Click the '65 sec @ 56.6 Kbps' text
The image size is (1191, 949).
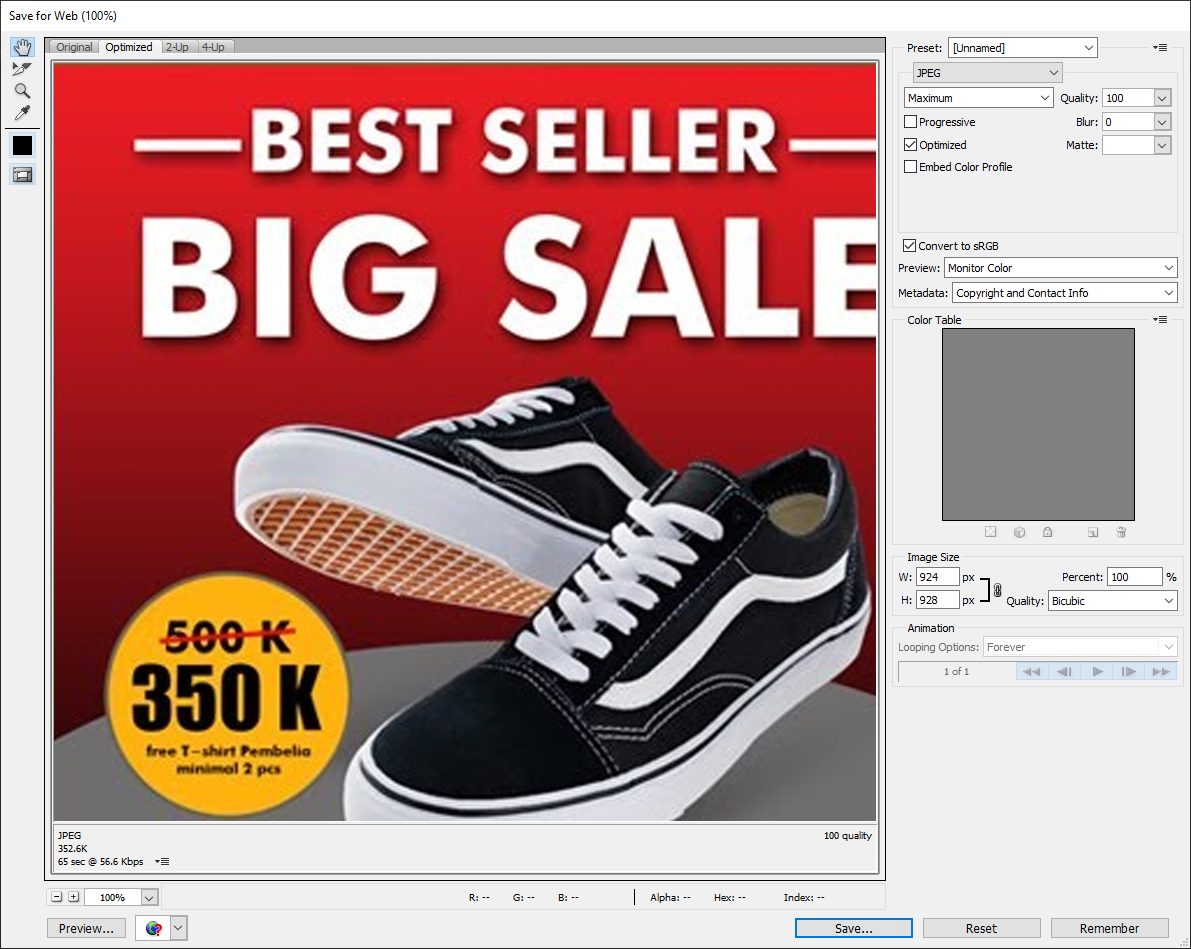100,862
